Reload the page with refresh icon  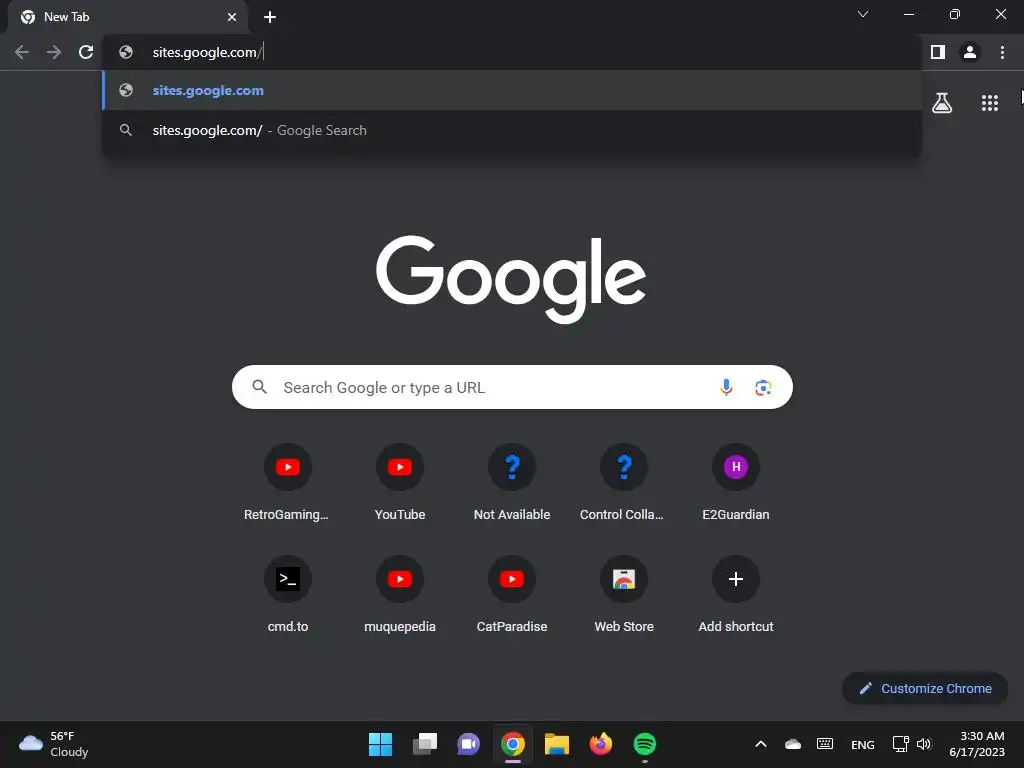click(x=86, y=52)
